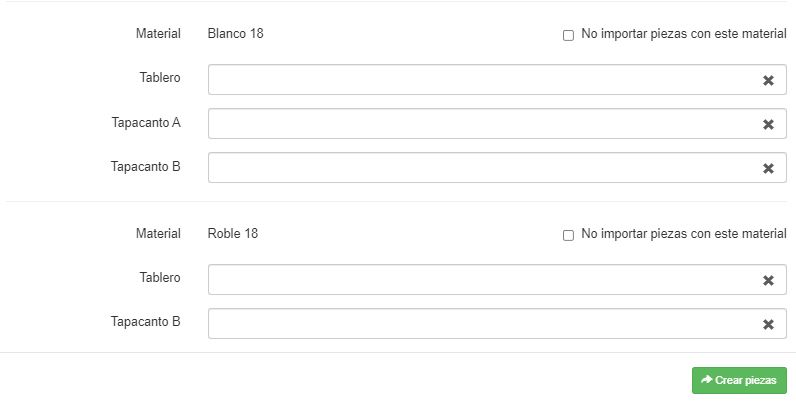Click Tapacanto B label under Roble 18

pyautogui.click(x=146, y=322)
